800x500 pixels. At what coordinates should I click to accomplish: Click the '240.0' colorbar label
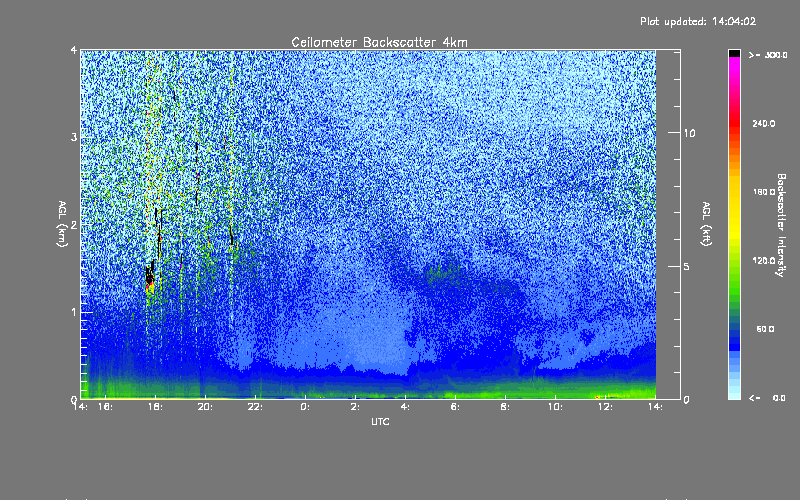pos(764,124)
